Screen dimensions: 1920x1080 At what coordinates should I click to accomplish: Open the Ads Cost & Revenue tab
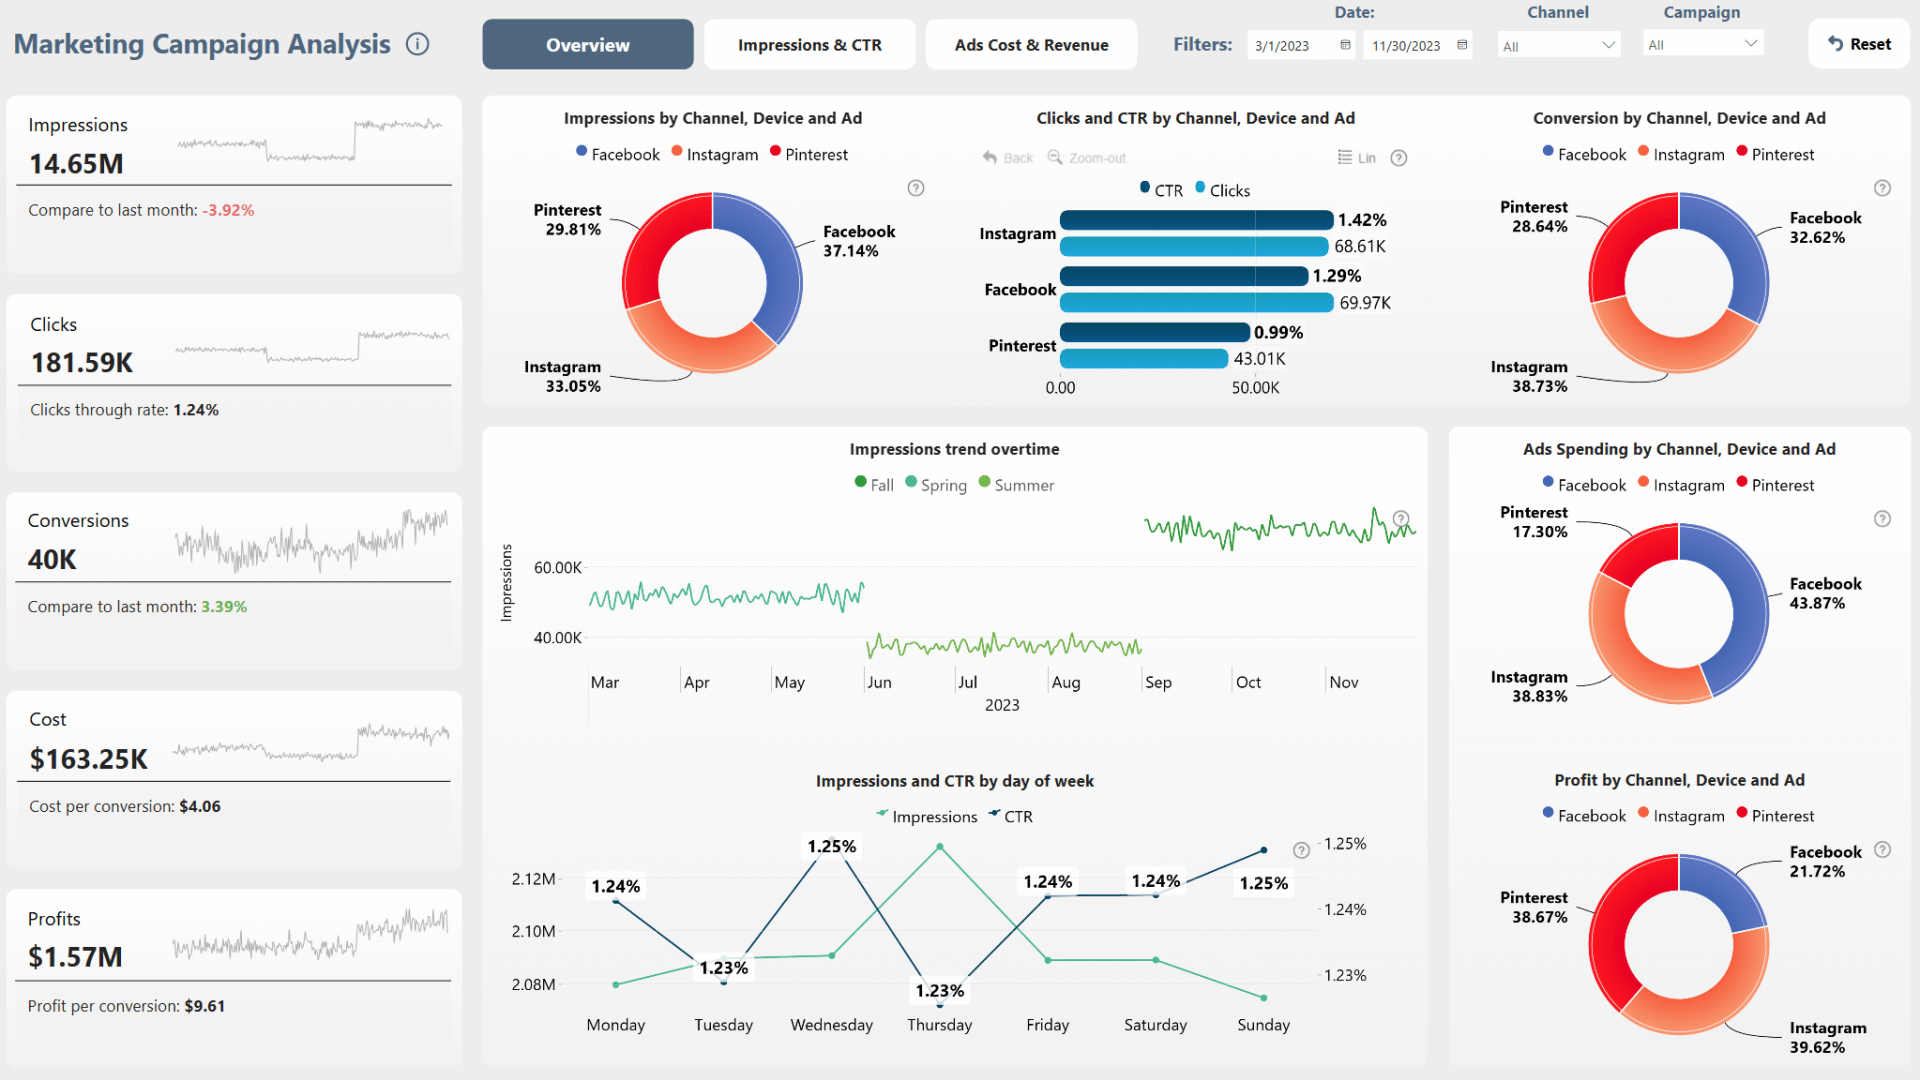point(1031,44)
